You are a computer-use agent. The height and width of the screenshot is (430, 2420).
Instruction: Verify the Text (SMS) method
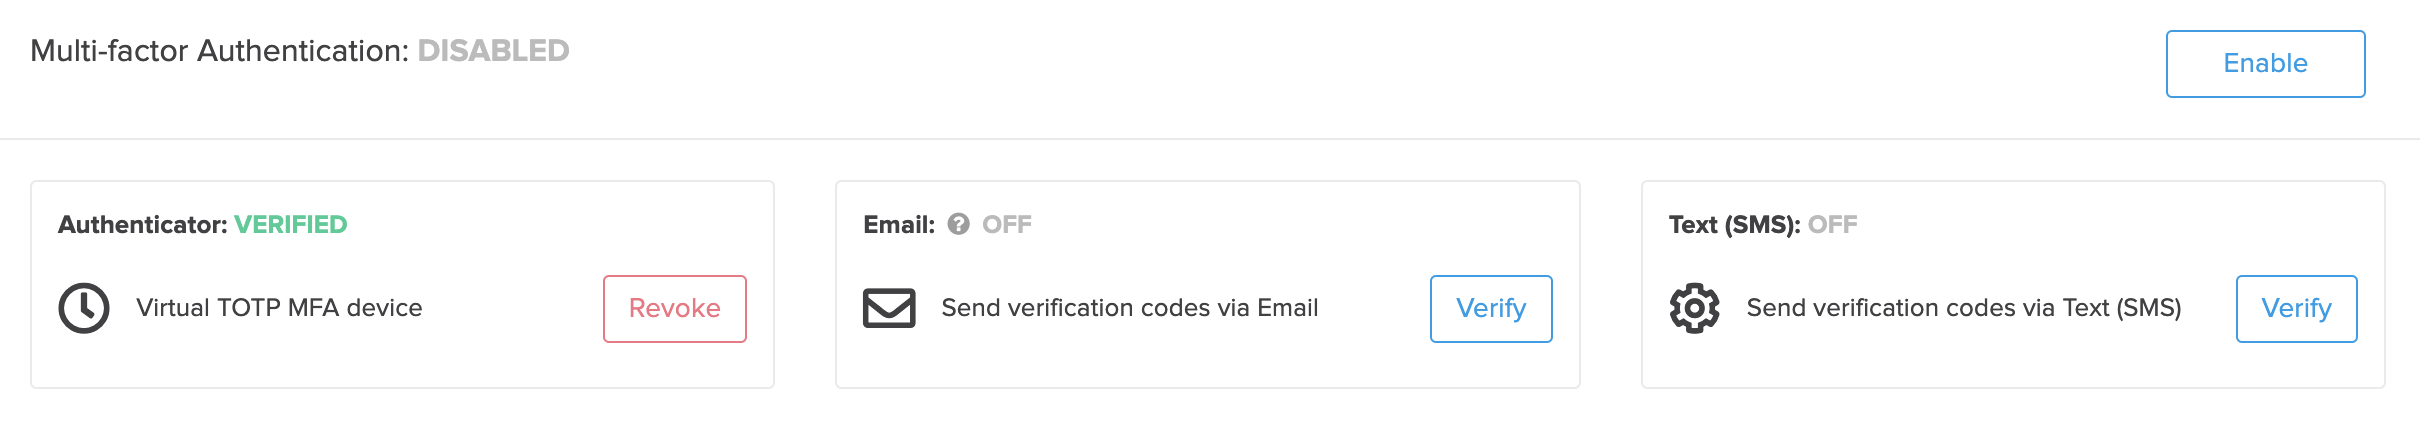point(2297,309)
